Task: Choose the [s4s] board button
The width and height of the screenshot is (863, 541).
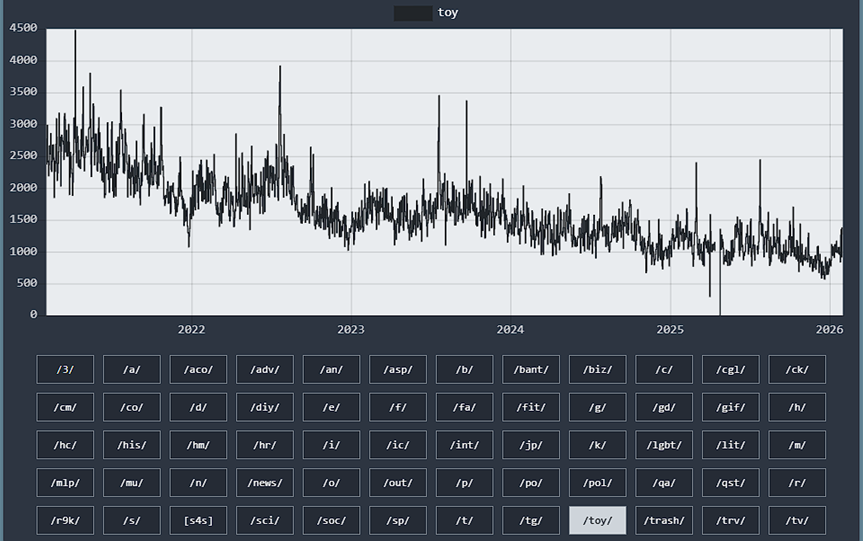Action: [x=198, y=520]
